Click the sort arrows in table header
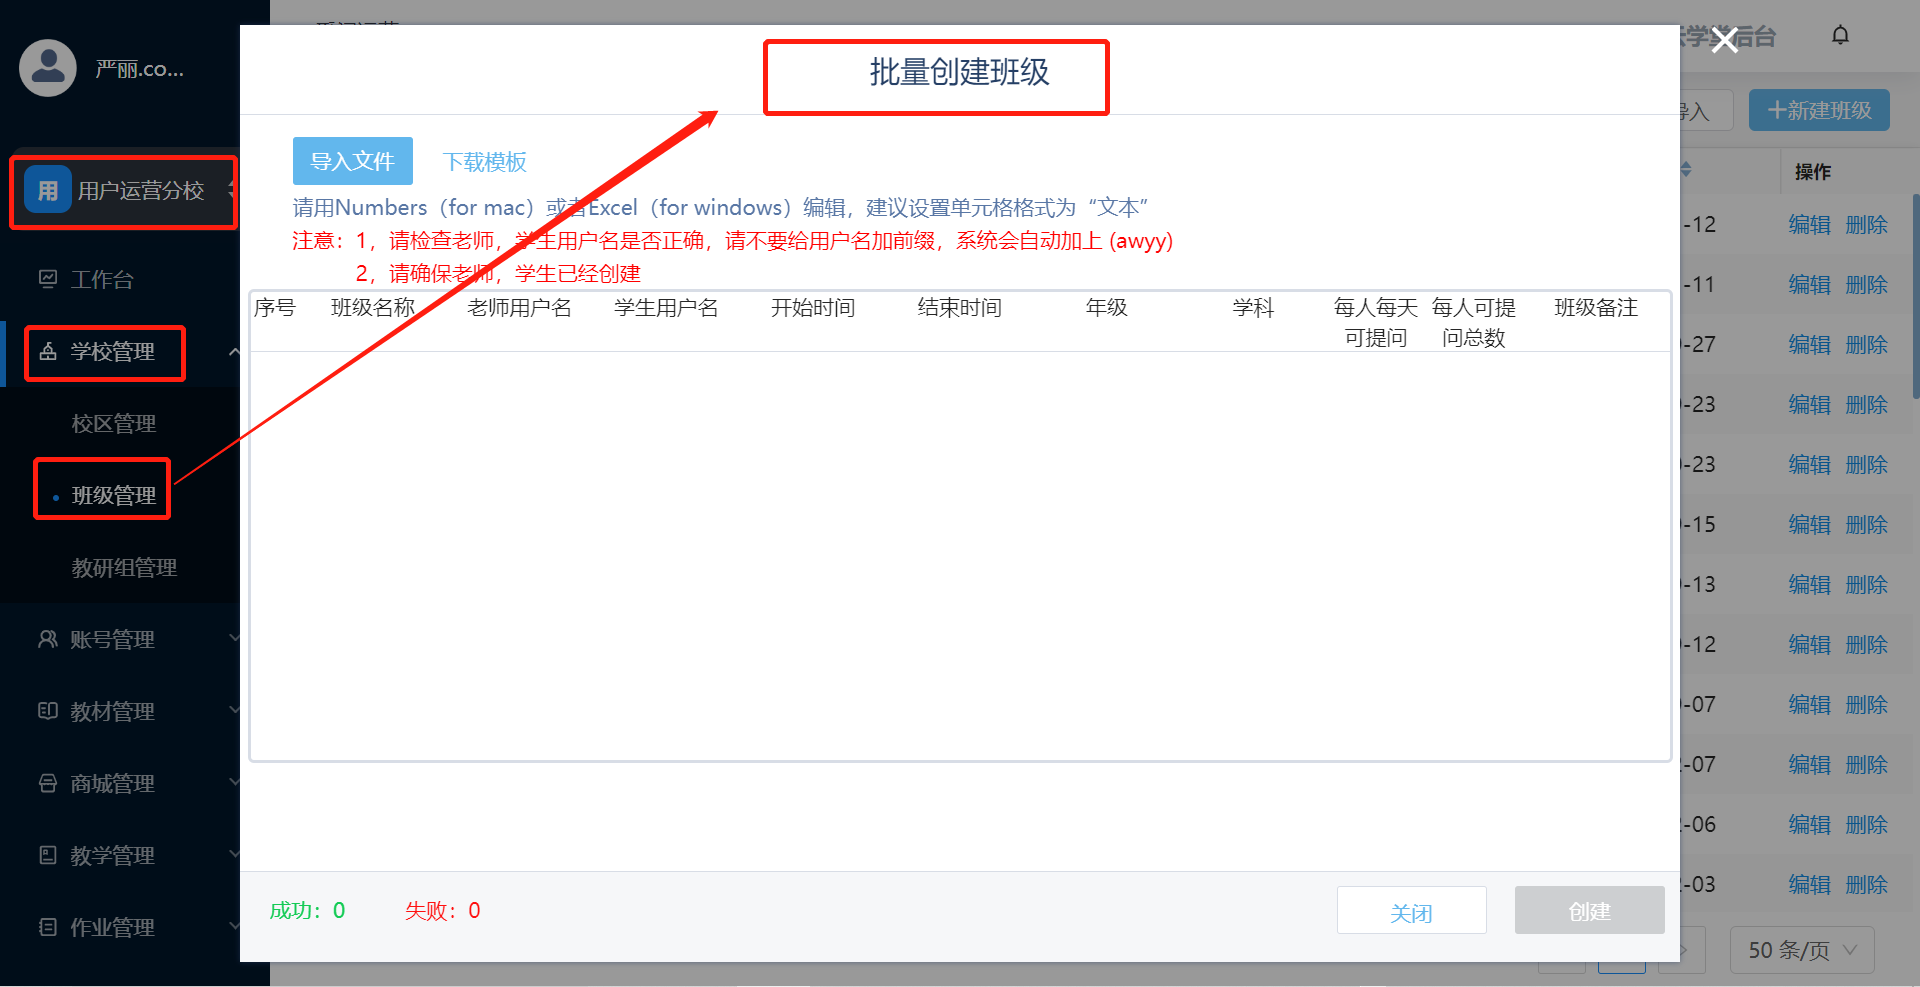 [x=1686, y=169]
